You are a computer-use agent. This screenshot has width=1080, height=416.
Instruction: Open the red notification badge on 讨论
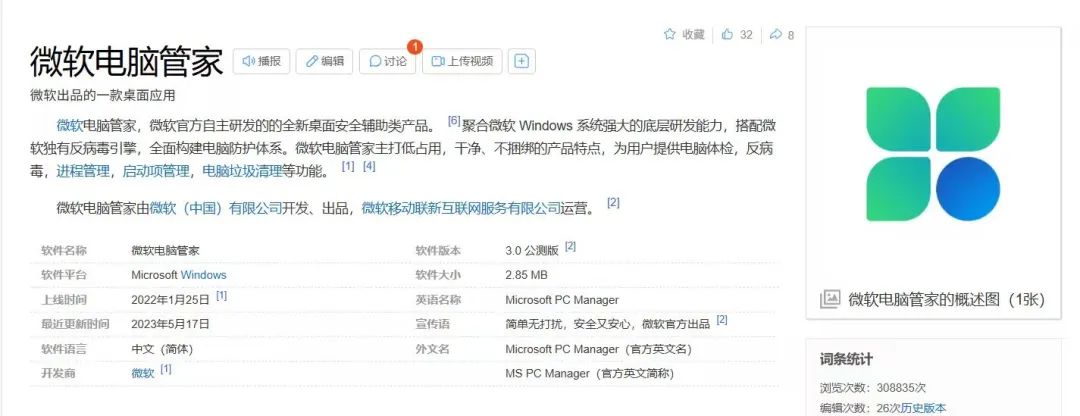[415, 47]
